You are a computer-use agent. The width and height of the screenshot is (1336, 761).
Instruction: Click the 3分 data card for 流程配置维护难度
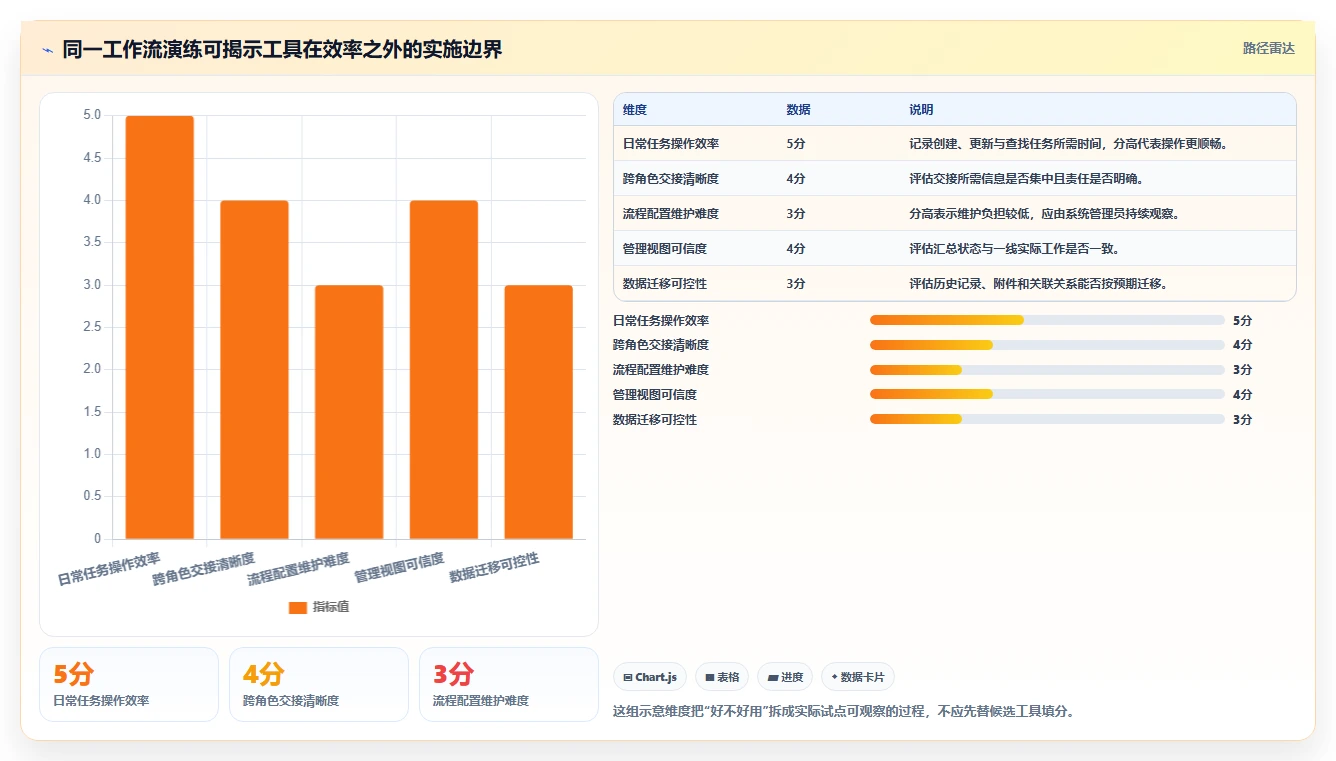509,684
